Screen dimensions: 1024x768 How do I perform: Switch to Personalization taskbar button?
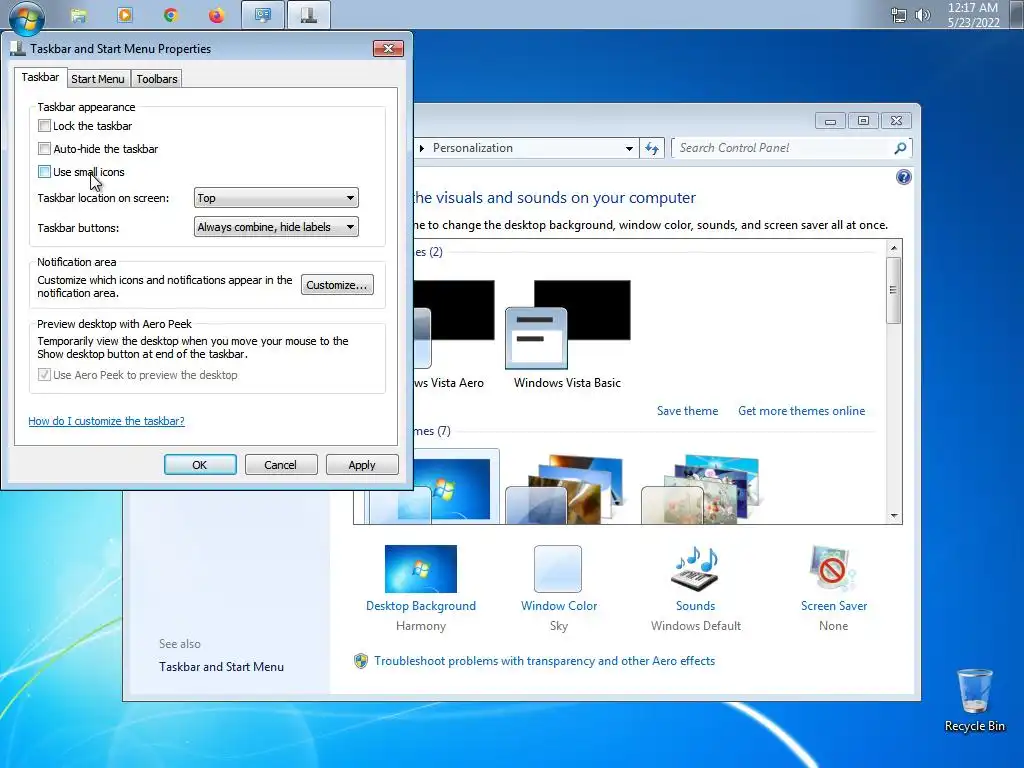point(263,15)
